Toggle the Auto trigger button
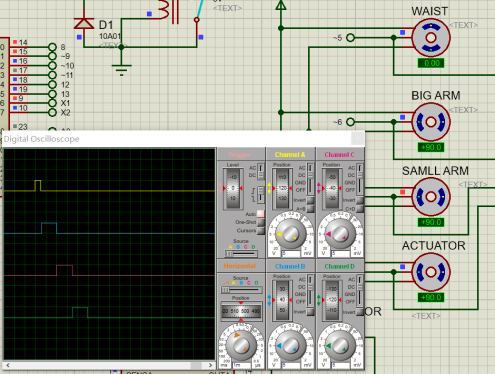The width and height of the screenshot is (495, 374). coord(261,214)
